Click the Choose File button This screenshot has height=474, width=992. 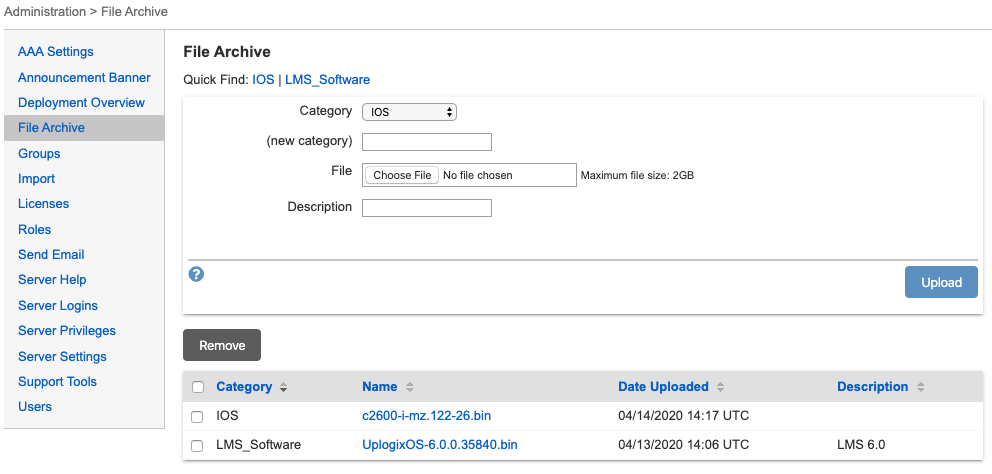pos(402,175)
